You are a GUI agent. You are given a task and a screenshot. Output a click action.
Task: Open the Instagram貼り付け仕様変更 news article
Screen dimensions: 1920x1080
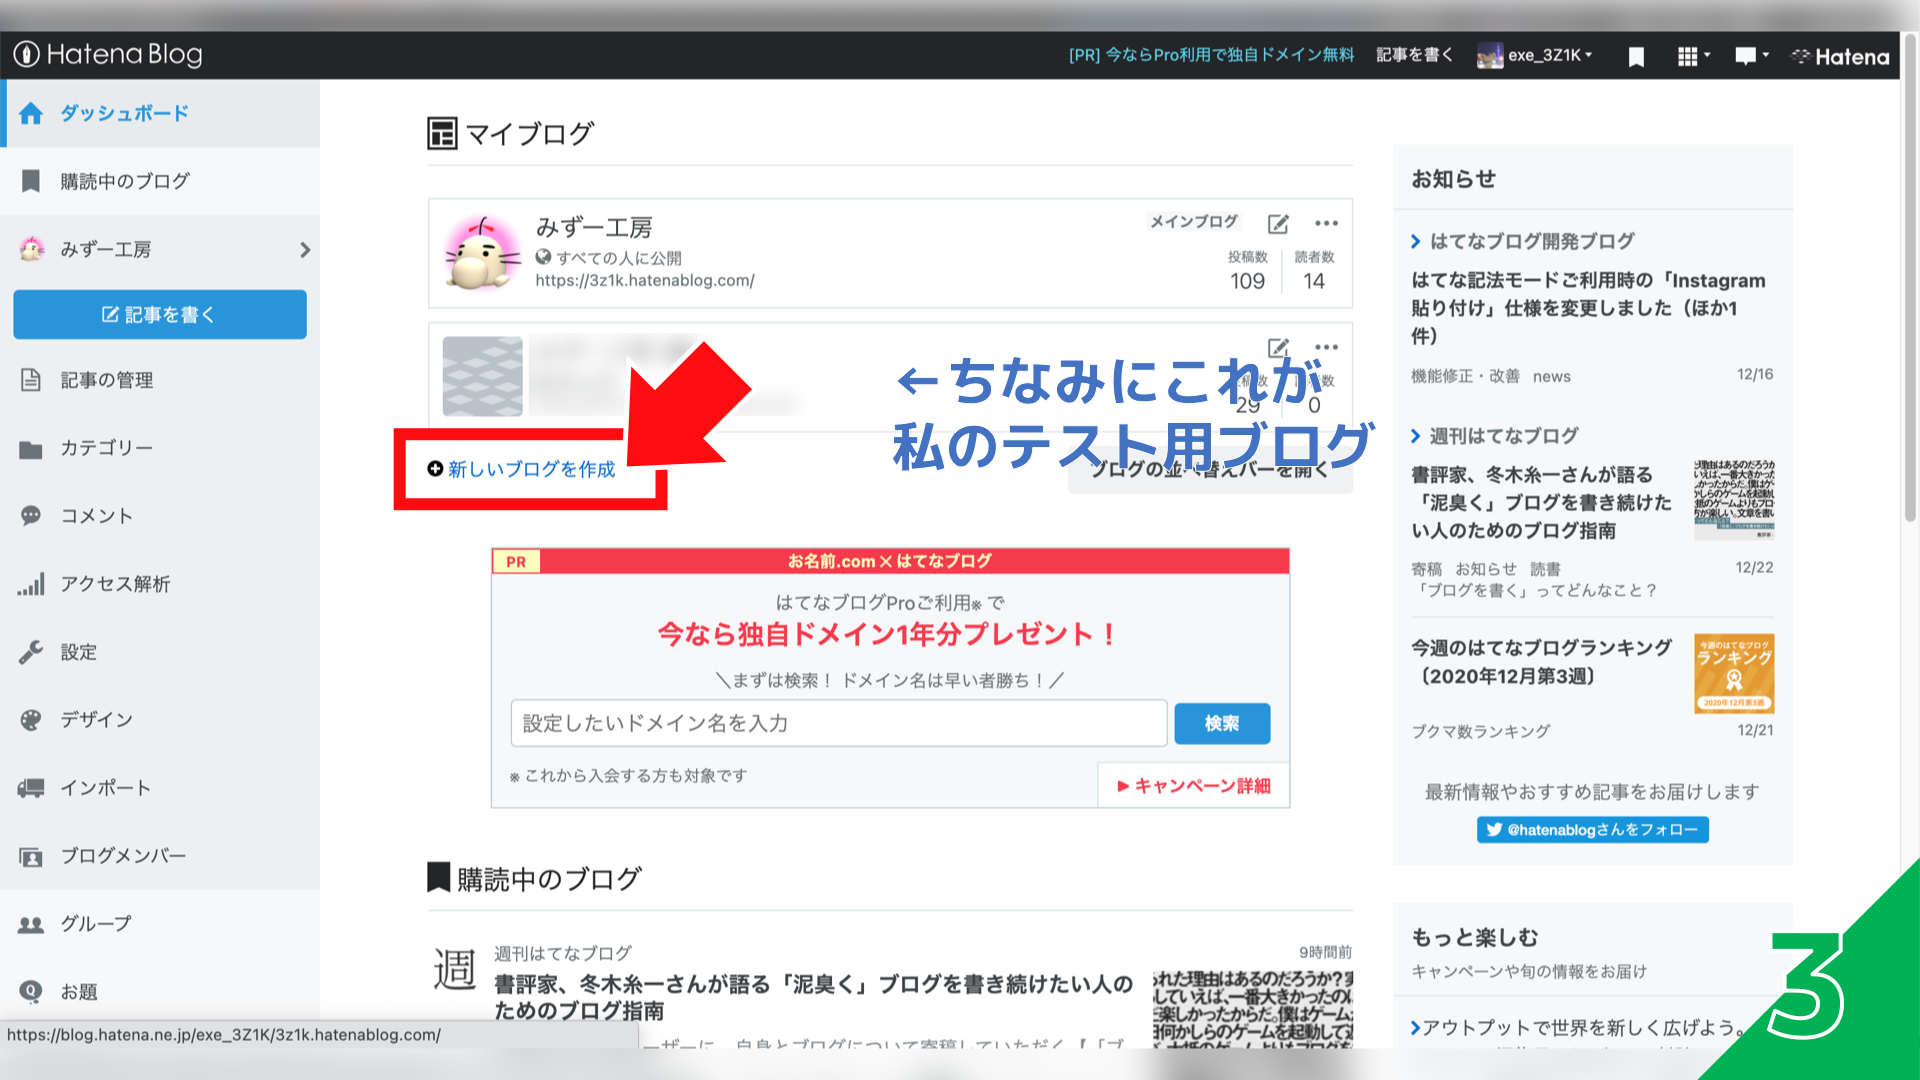click(x=1588, y=308)
